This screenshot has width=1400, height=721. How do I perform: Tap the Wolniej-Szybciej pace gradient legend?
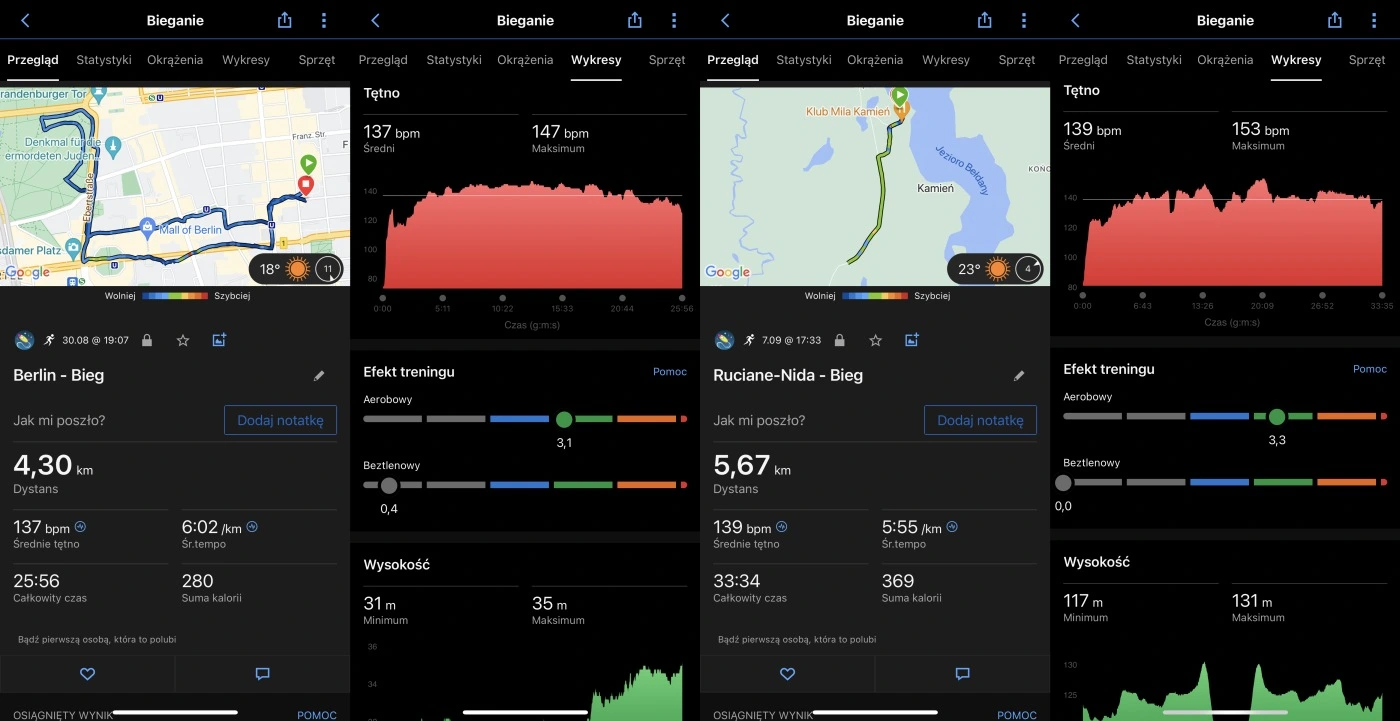(175, 295)
